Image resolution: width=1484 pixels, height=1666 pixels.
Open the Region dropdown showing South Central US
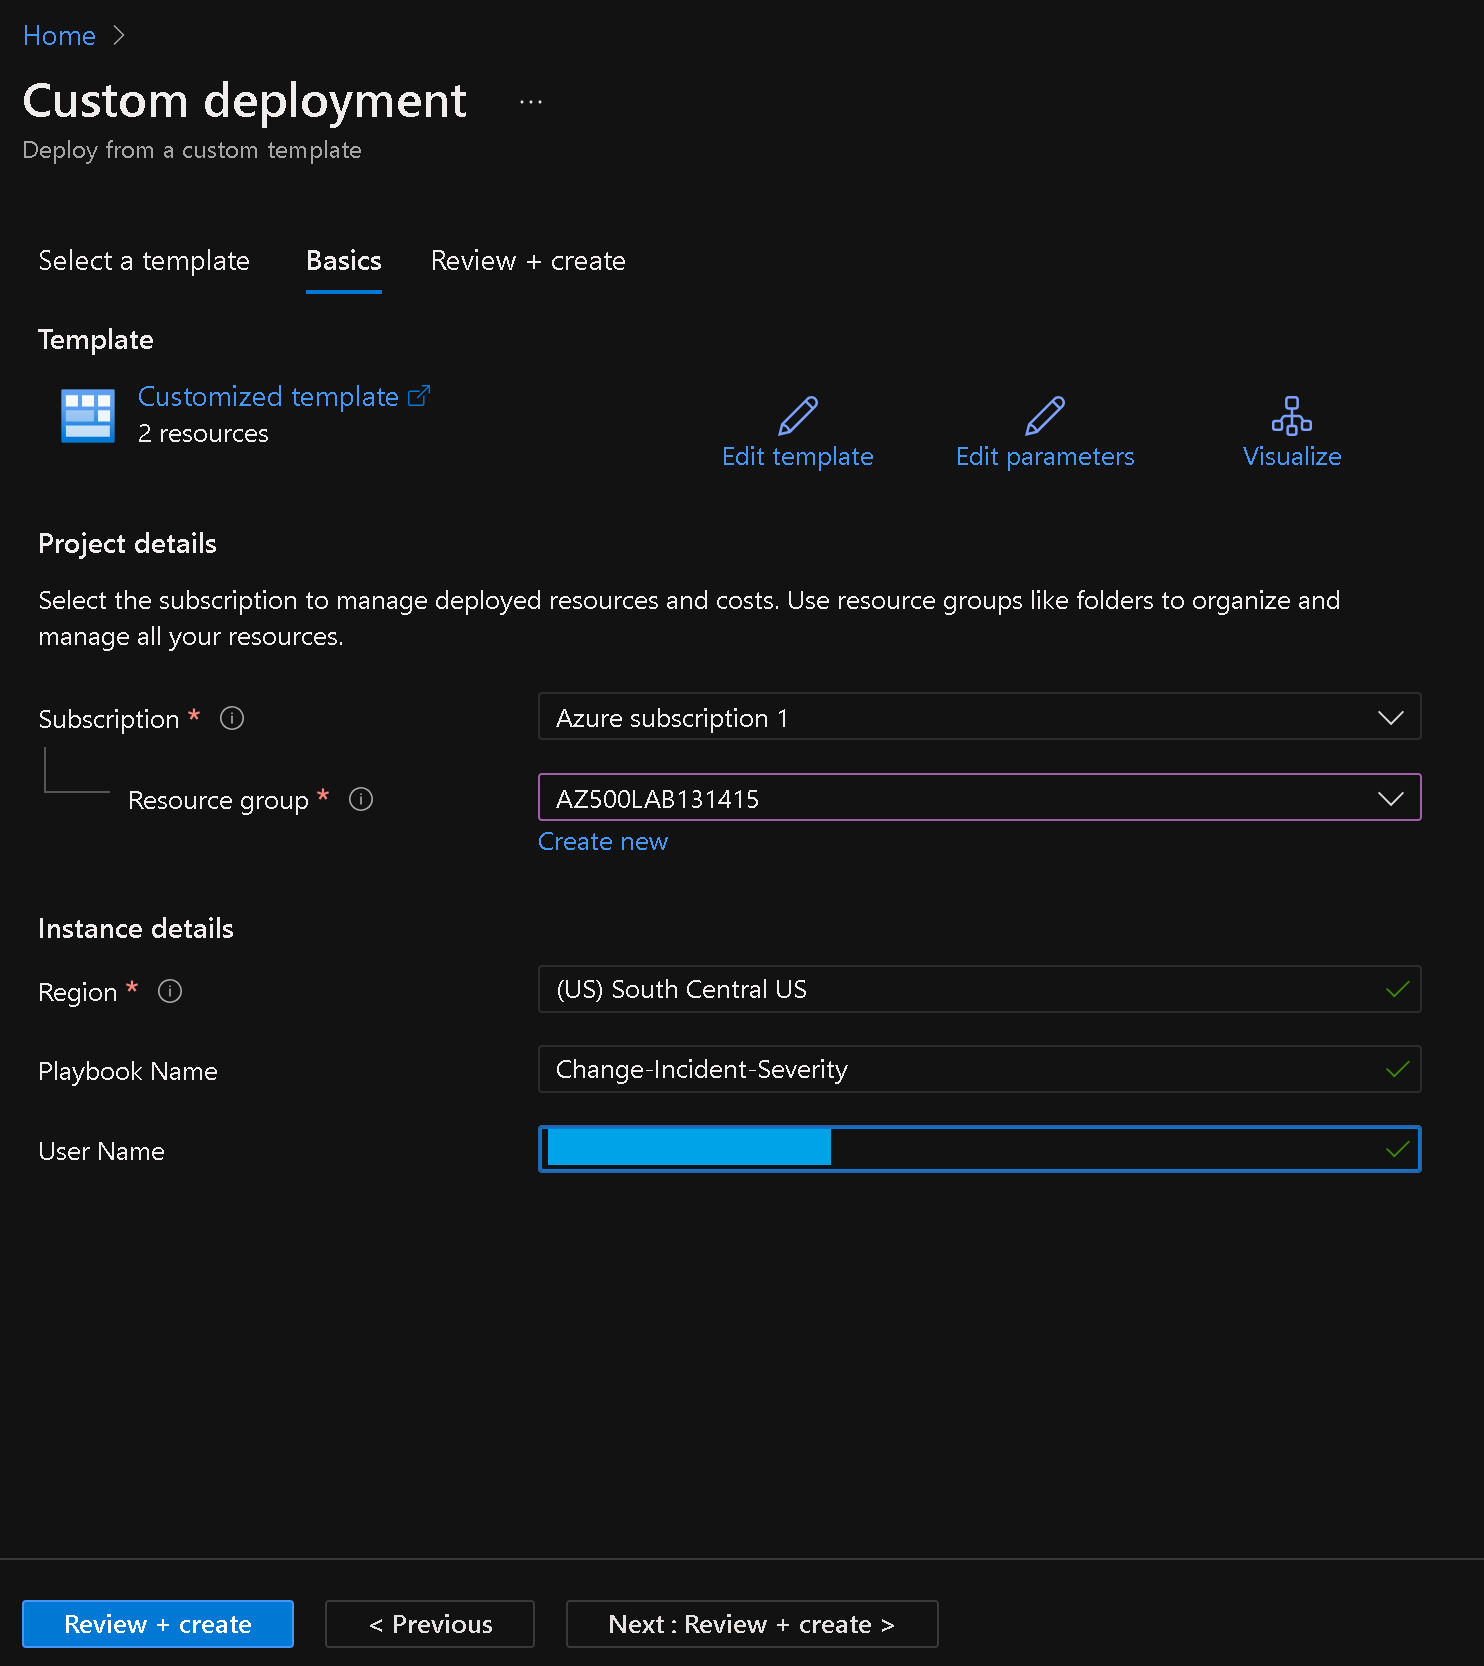[979, 989]
